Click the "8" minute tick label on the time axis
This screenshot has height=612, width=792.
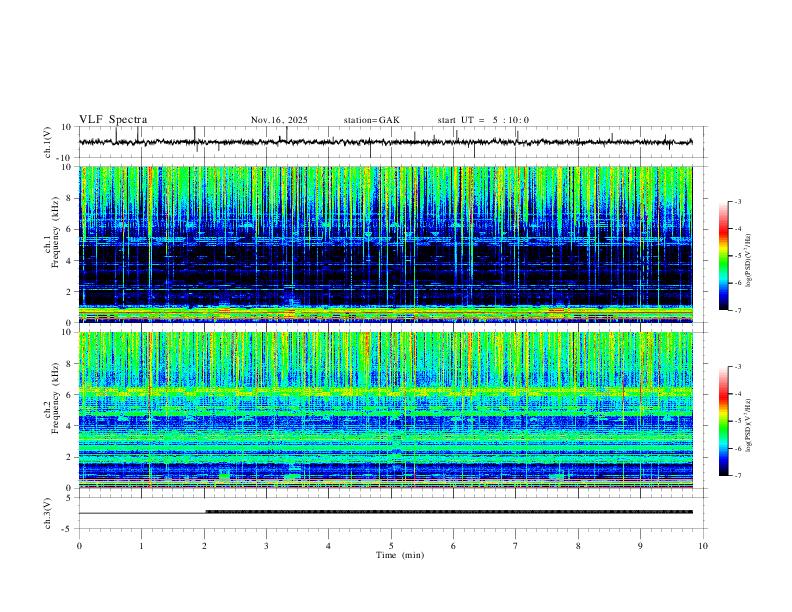(x=578, y=546)
